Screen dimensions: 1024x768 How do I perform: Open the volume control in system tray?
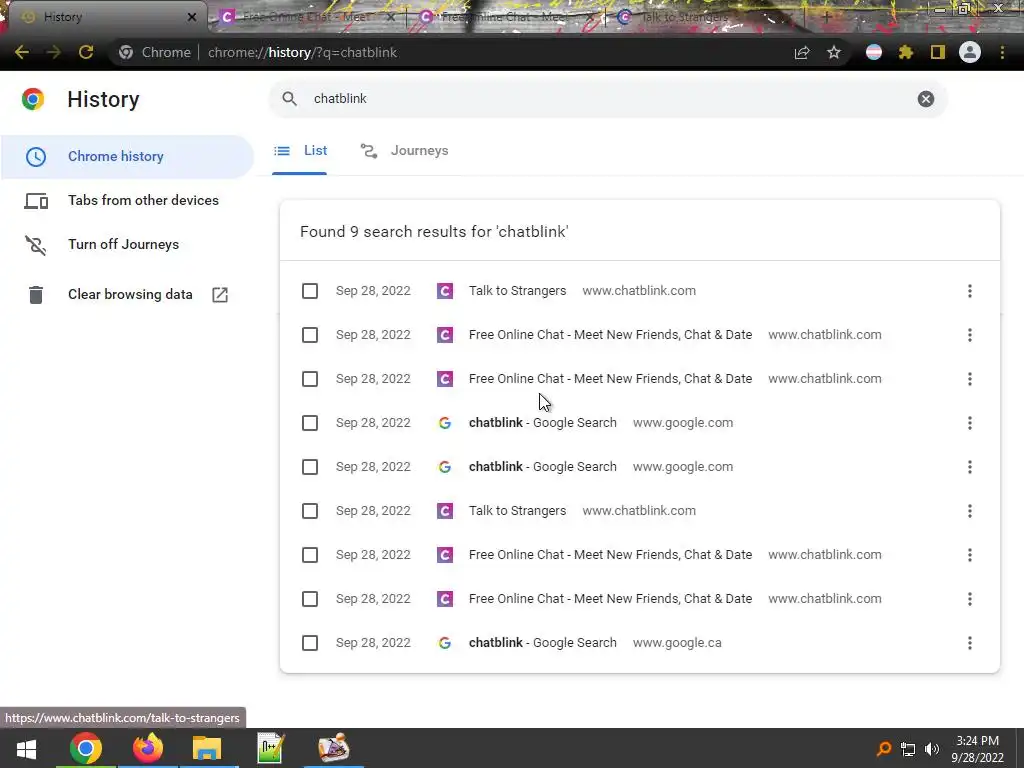(932, 748)
